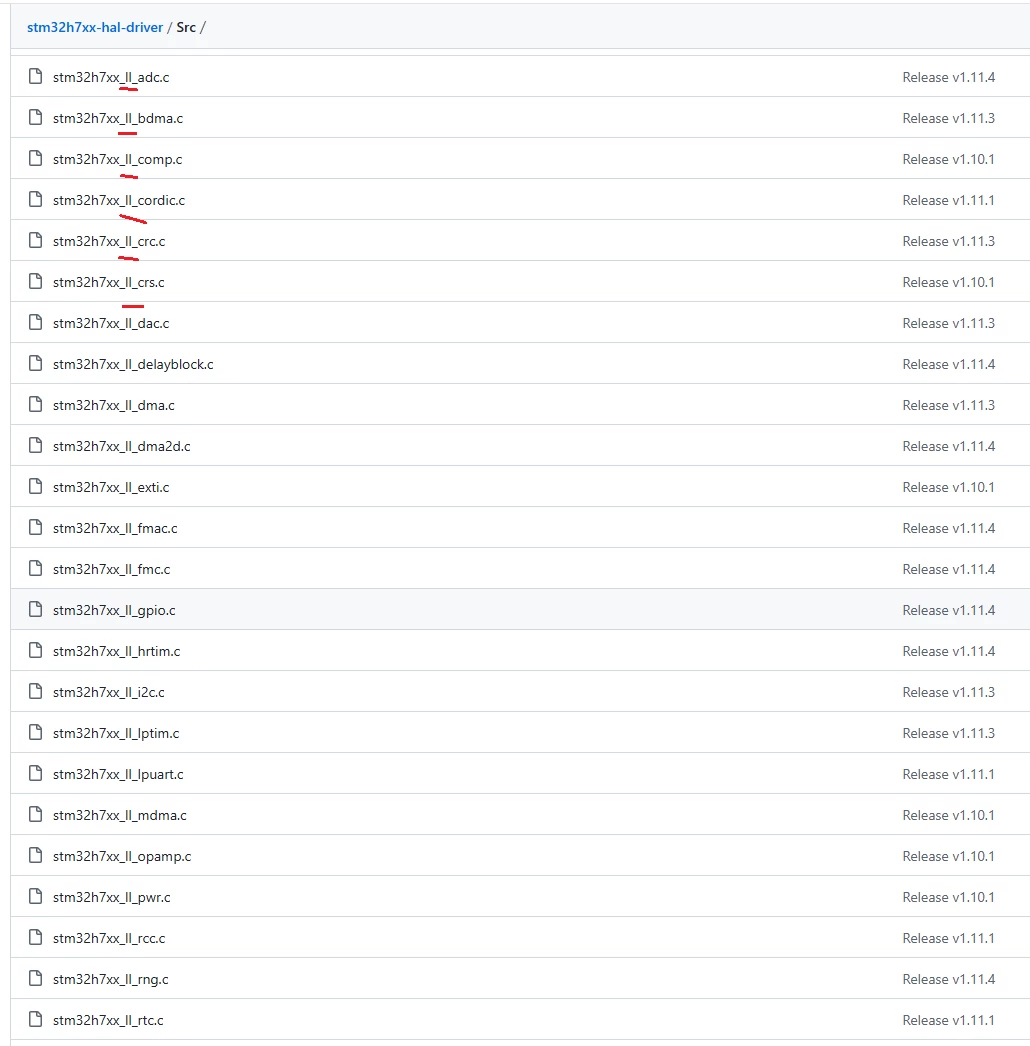The image size is (1030, 1046).
Task: Click Release v1.11.1 commit for ll_rtc.c
Action: pos(949,1021)
